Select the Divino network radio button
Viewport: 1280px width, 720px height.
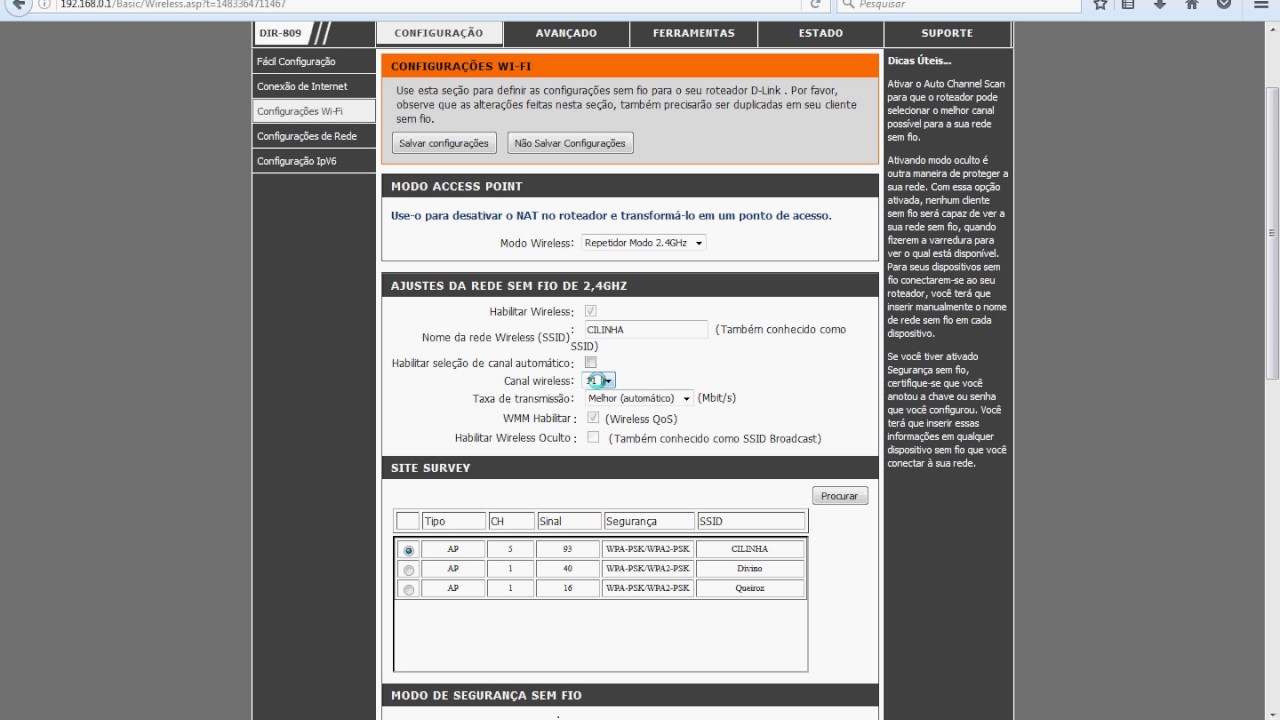[x=408, y=570]
